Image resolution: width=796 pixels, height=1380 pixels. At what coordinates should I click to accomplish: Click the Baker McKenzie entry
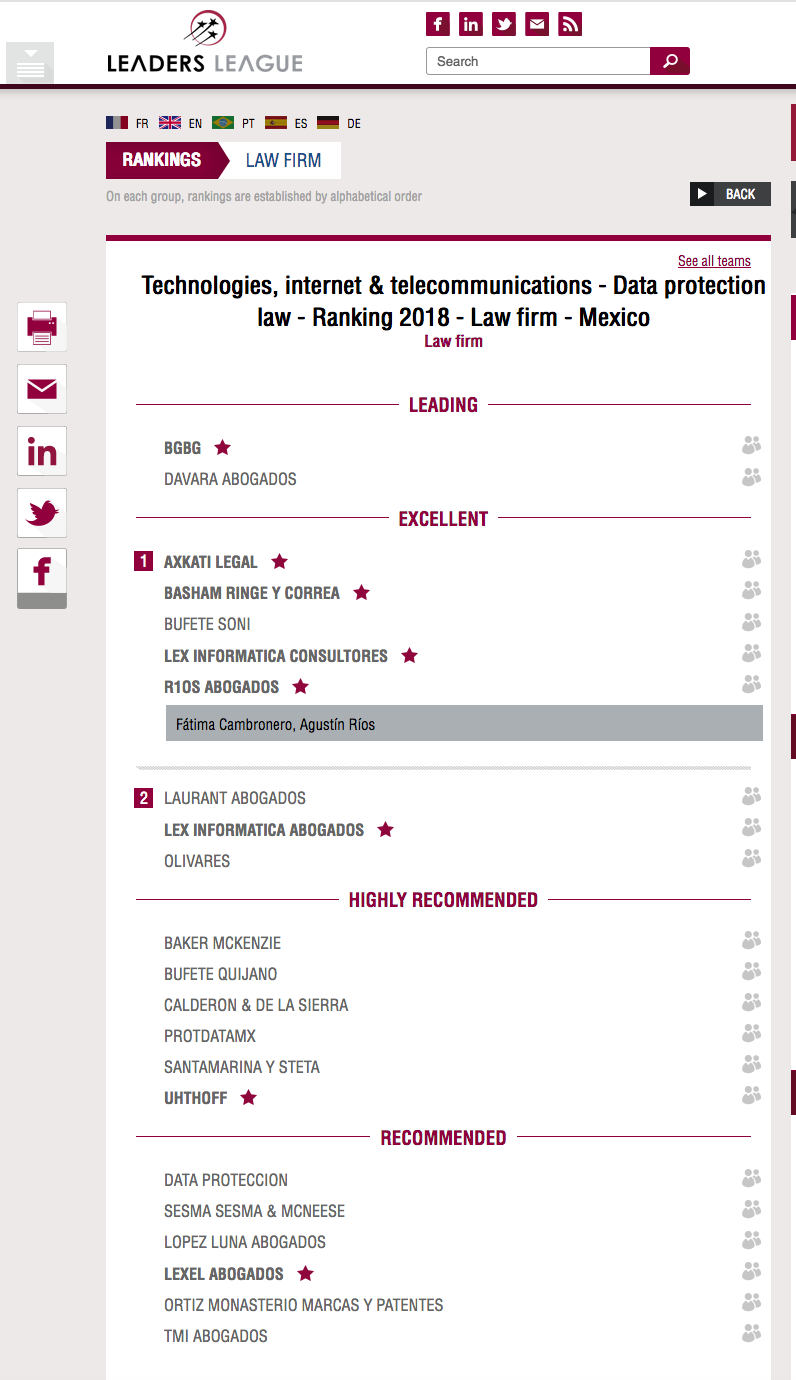(223, 943)
